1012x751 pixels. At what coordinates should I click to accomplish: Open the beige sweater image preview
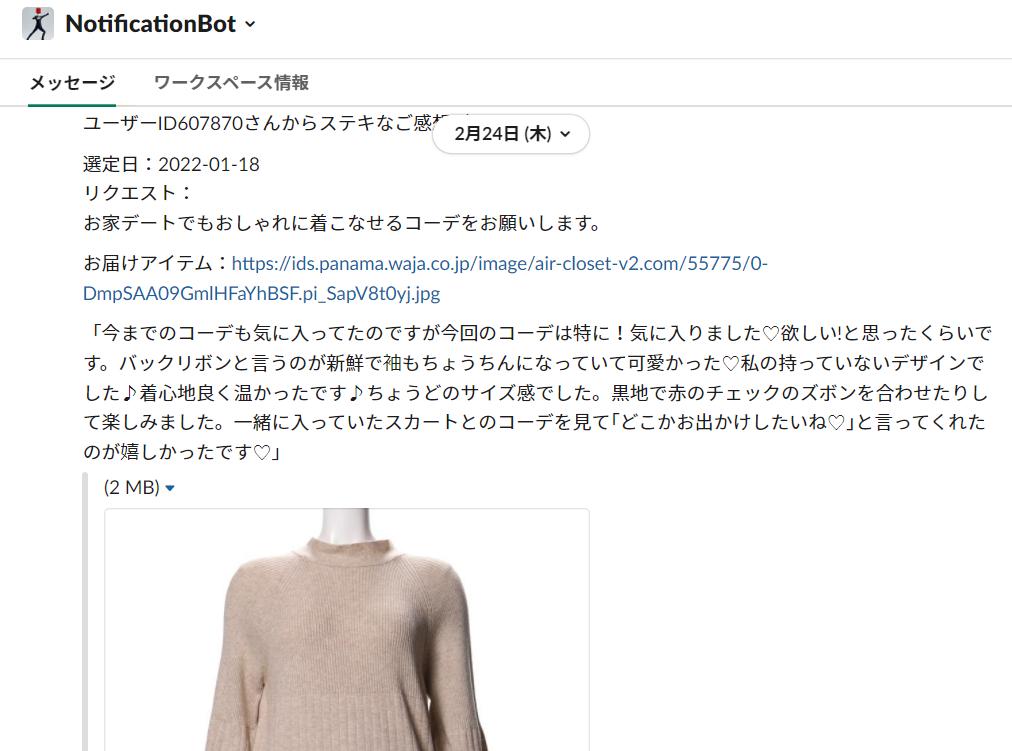click(x=347, y=630)
